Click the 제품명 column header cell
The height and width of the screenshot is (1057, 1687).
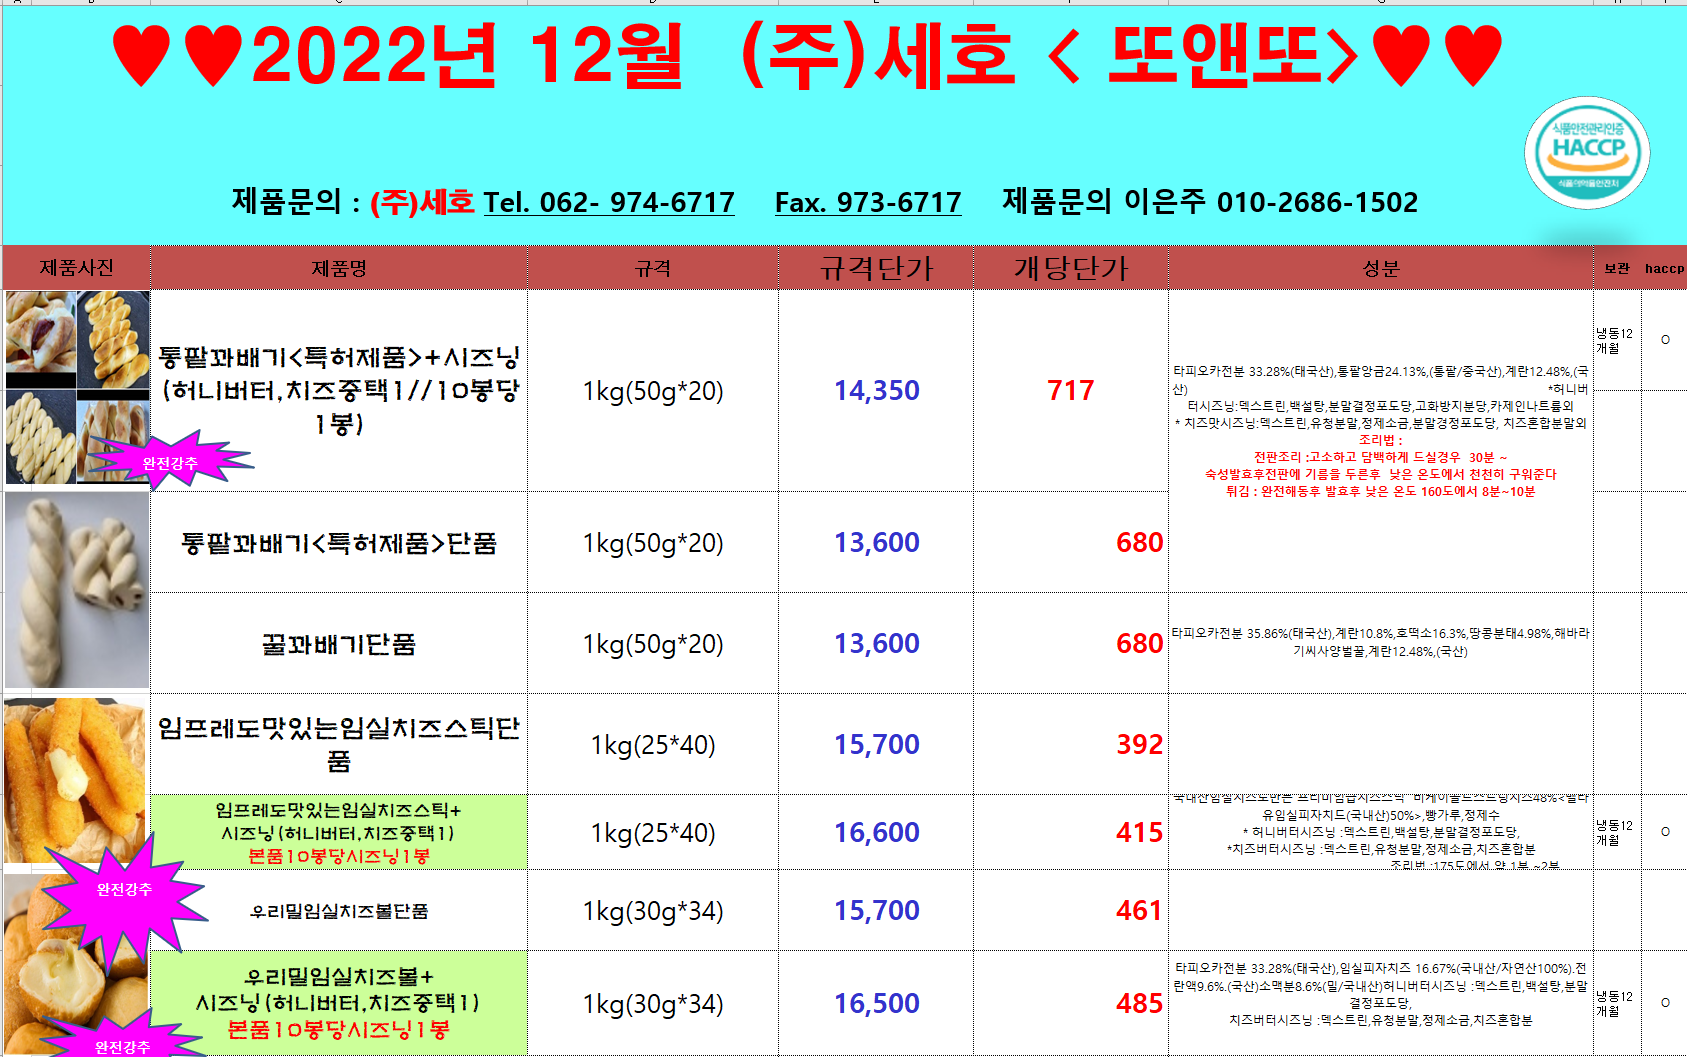point(339,268)
